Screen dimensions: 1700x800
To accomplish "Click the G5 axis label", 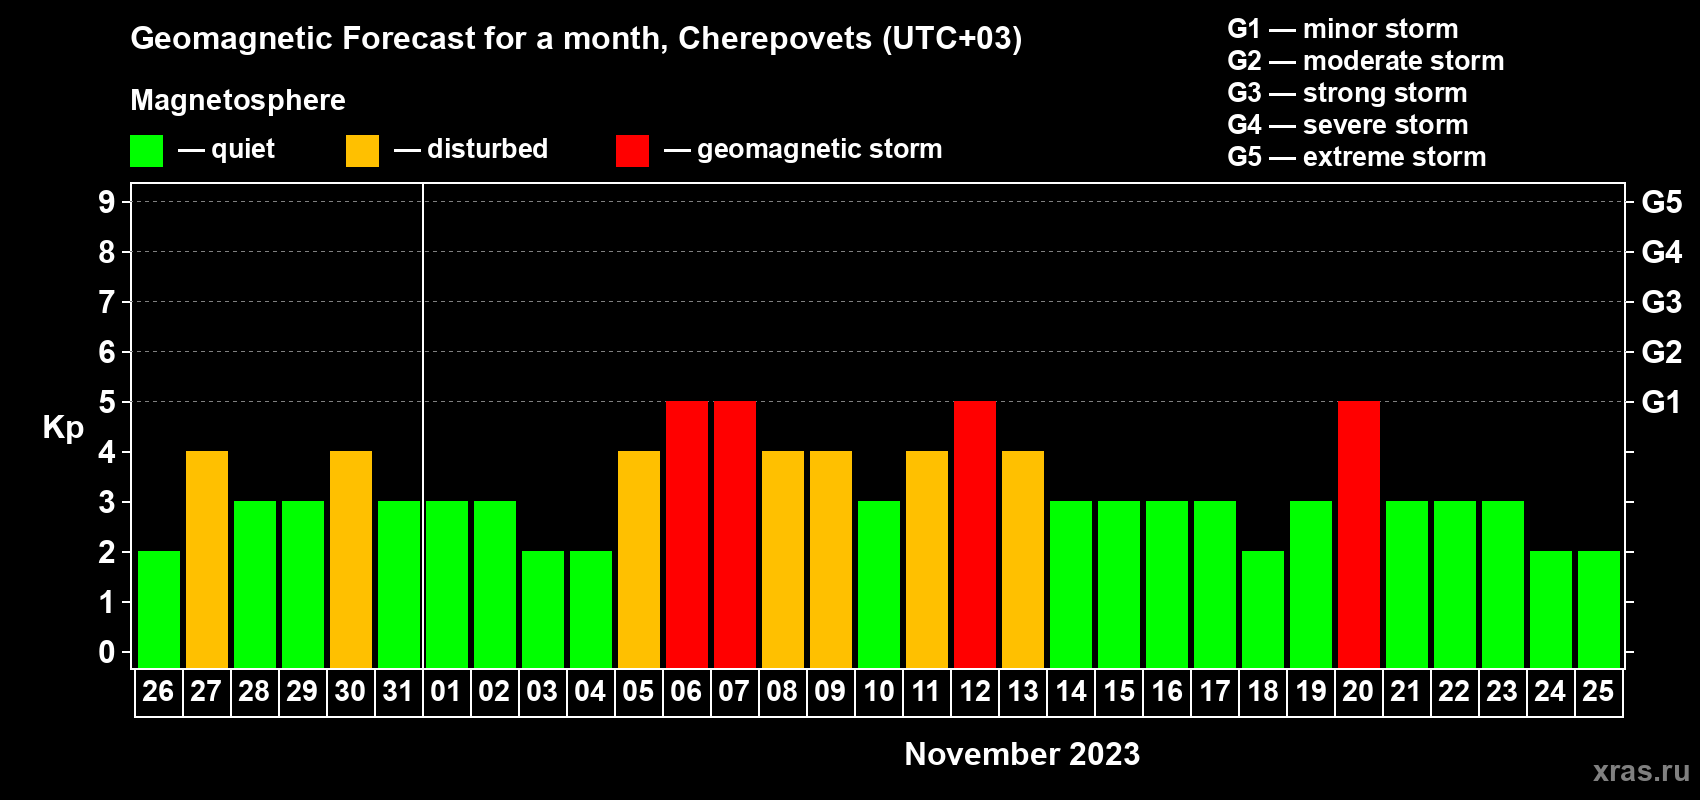I will pos(1662,202).
